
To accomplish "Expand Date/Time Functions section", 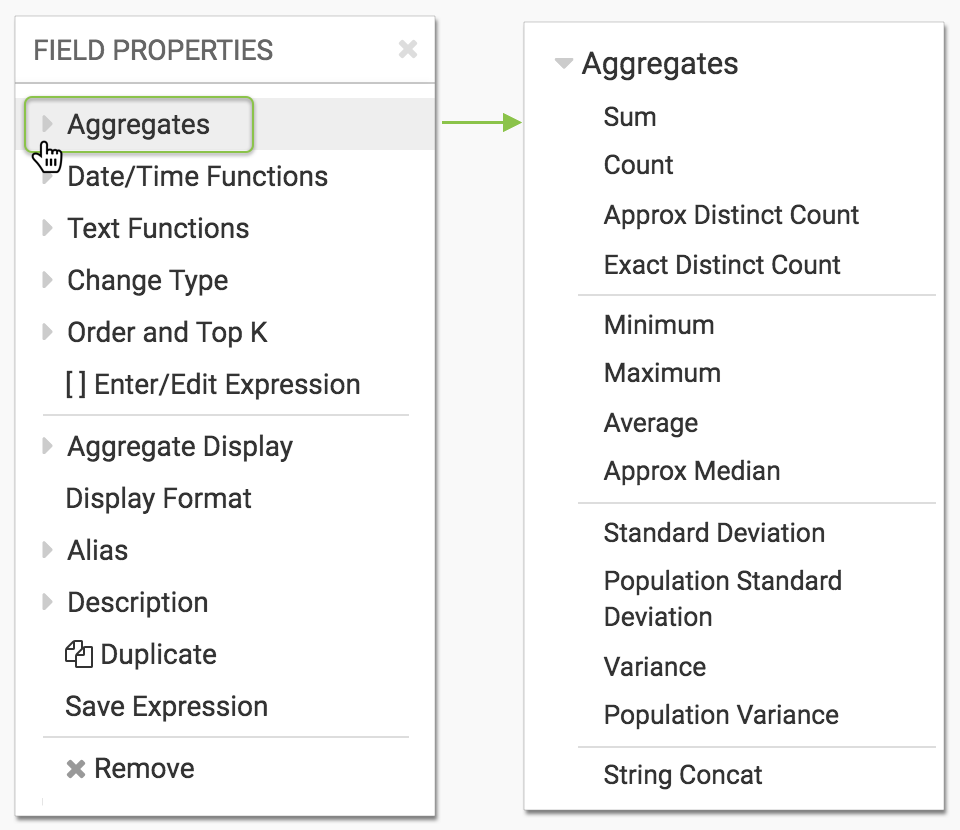I will (x=47, y=178).
